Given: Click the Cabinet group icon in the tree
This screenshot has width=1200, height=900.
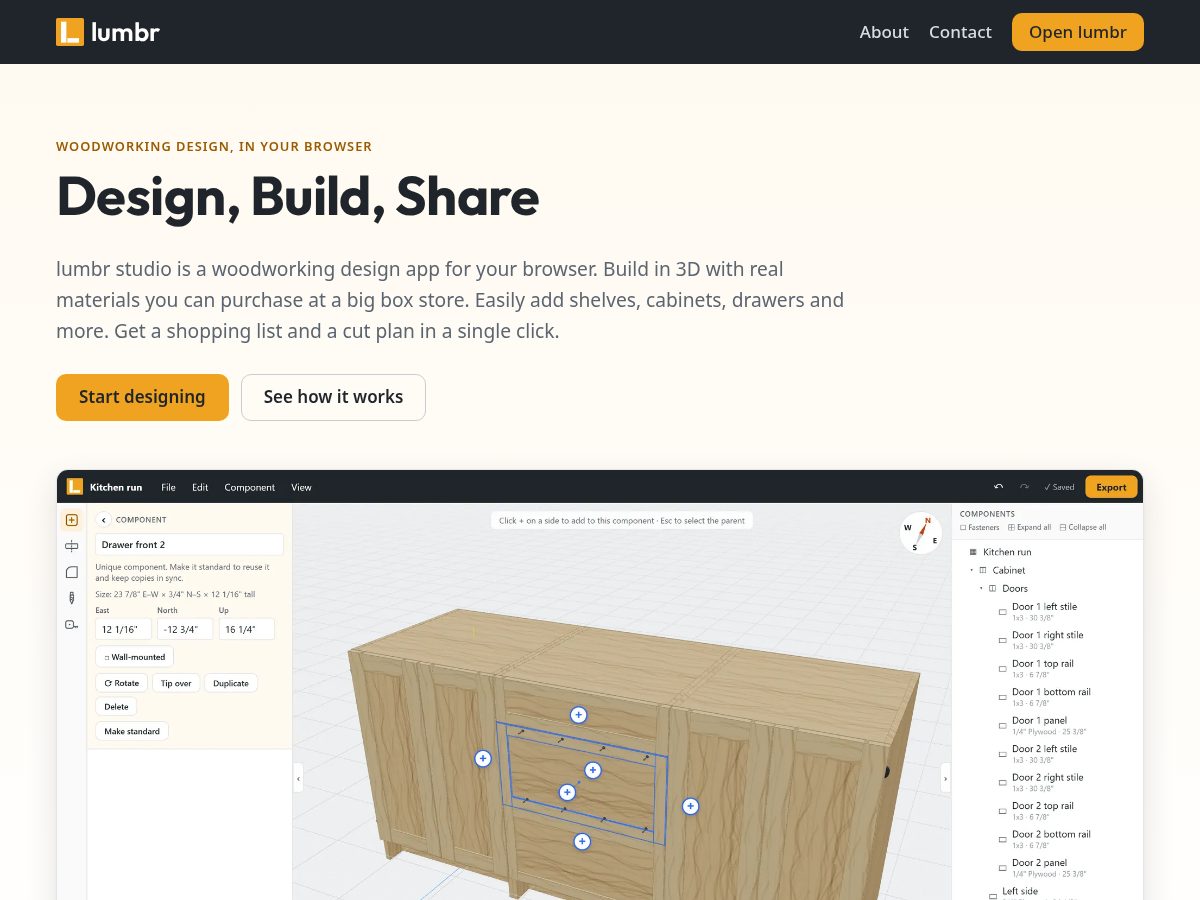Looking at the screenshot, I should coord(983,570).
